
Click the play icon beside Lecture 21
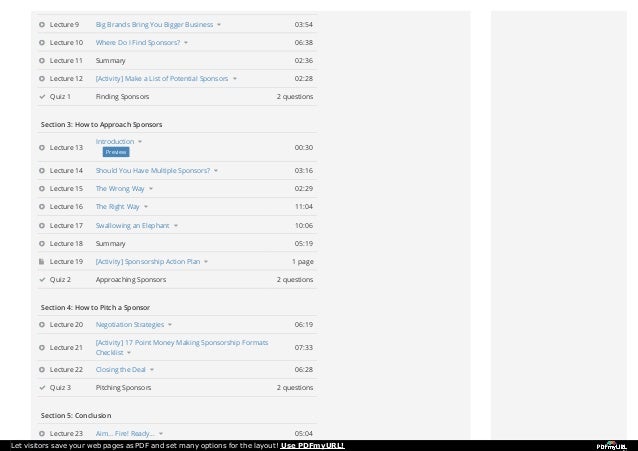[x=42, y=348]
